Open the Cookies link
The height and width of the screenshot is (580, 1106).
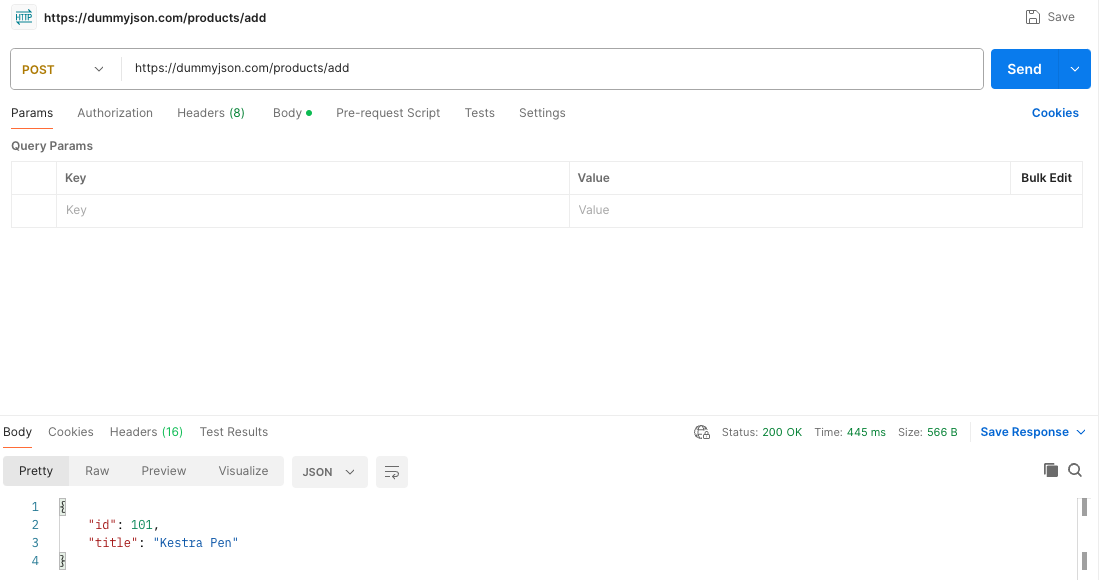click(x=1055, y=113)
